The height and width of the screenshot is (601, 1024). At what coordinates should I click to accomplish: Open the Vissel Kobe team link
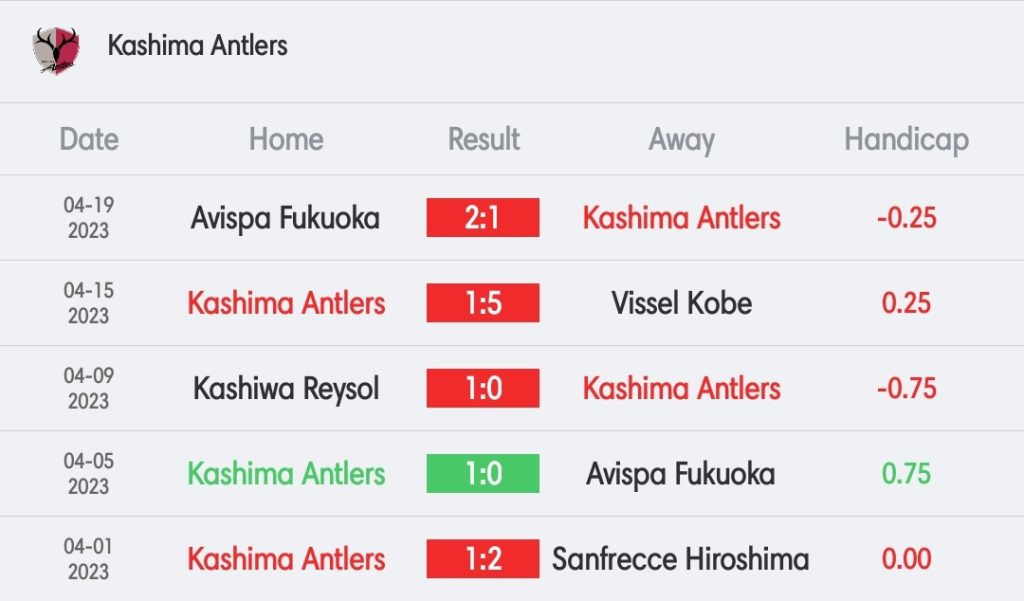pos(681,303)
